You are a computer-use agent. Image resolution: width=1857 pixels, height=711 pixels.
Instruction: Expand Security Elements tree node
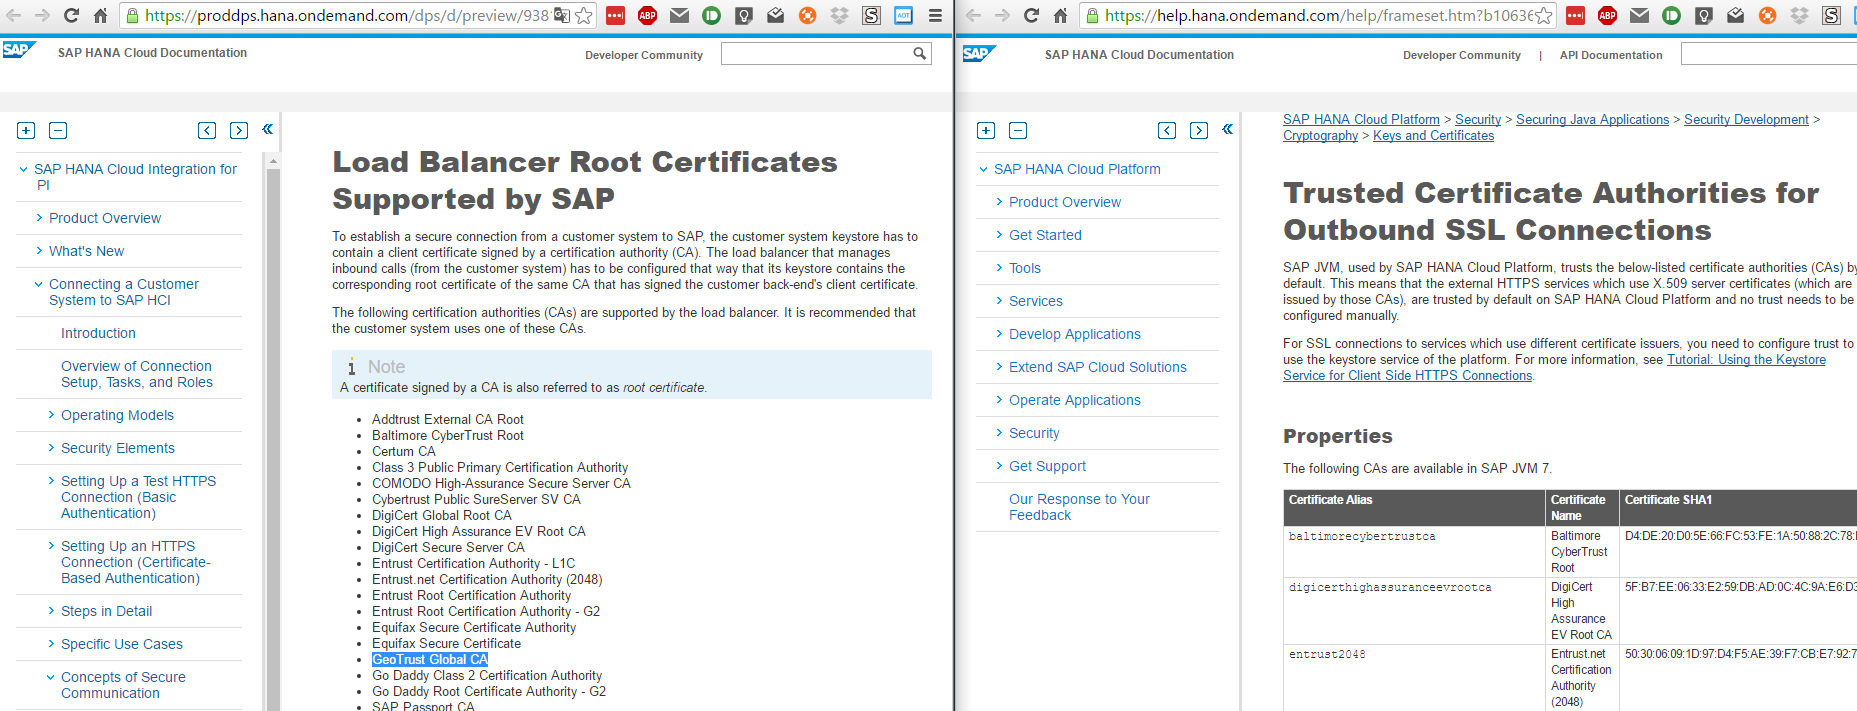point(52,448)
